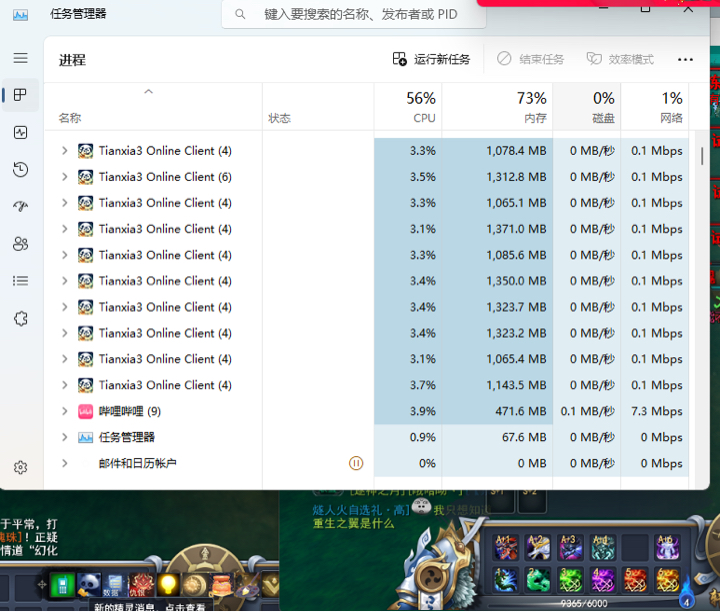
Task: Sort processes by 磁盘 column header
Action: tap(587, 107)
